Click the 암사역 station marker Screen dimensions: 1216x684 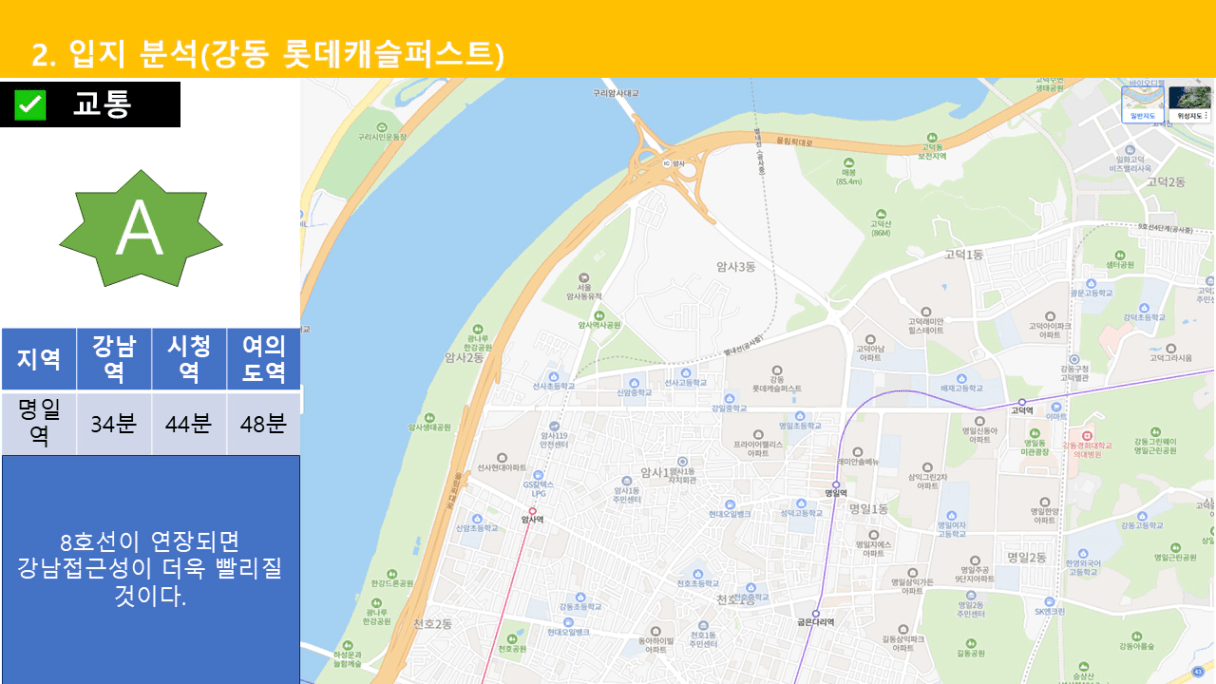tap(532, 511)
